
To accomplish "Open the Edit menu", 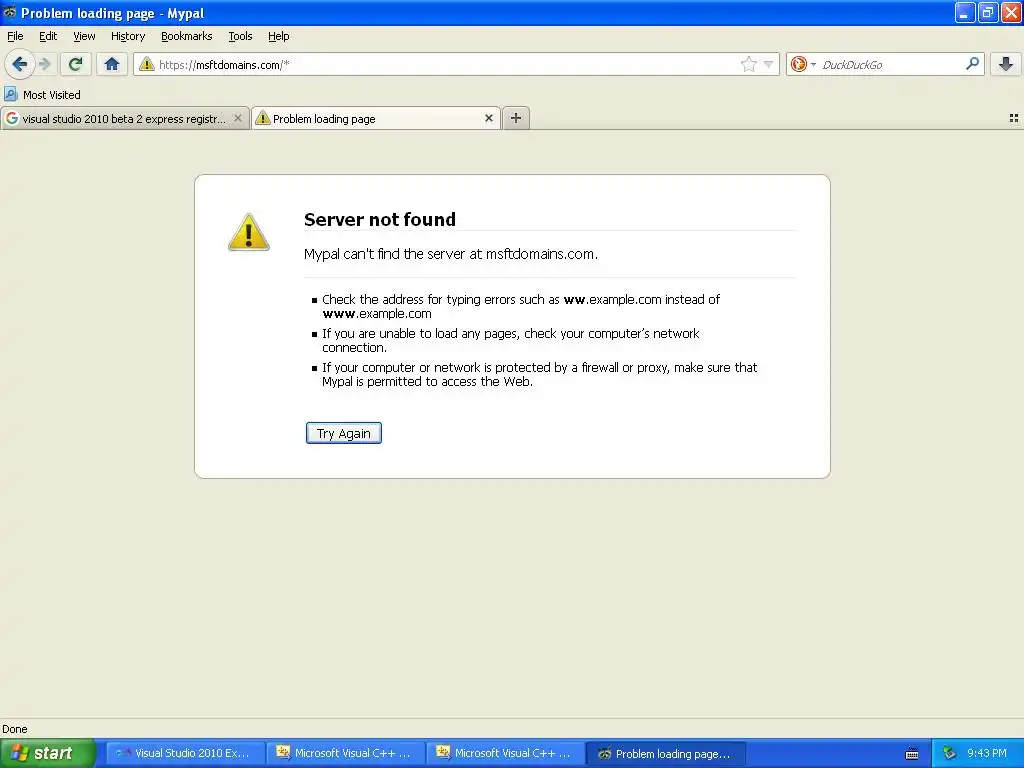I will (48, 36).
